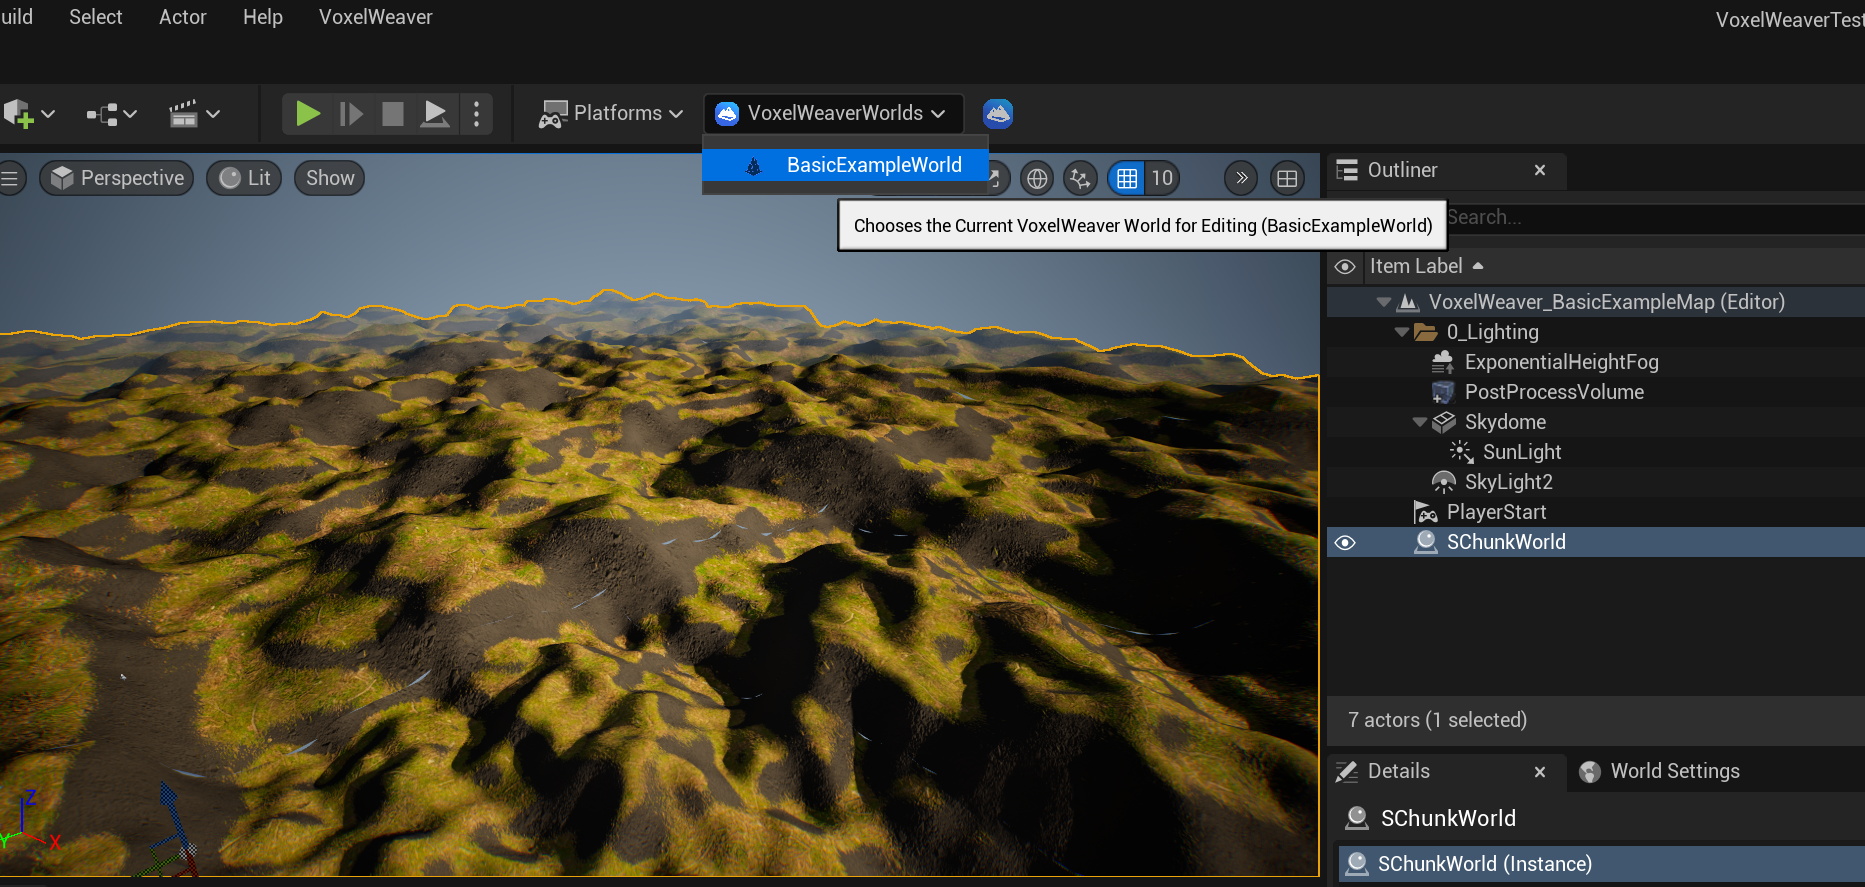Click the Show flags button
Screen dimensions: 1865x887
point(330,178)
